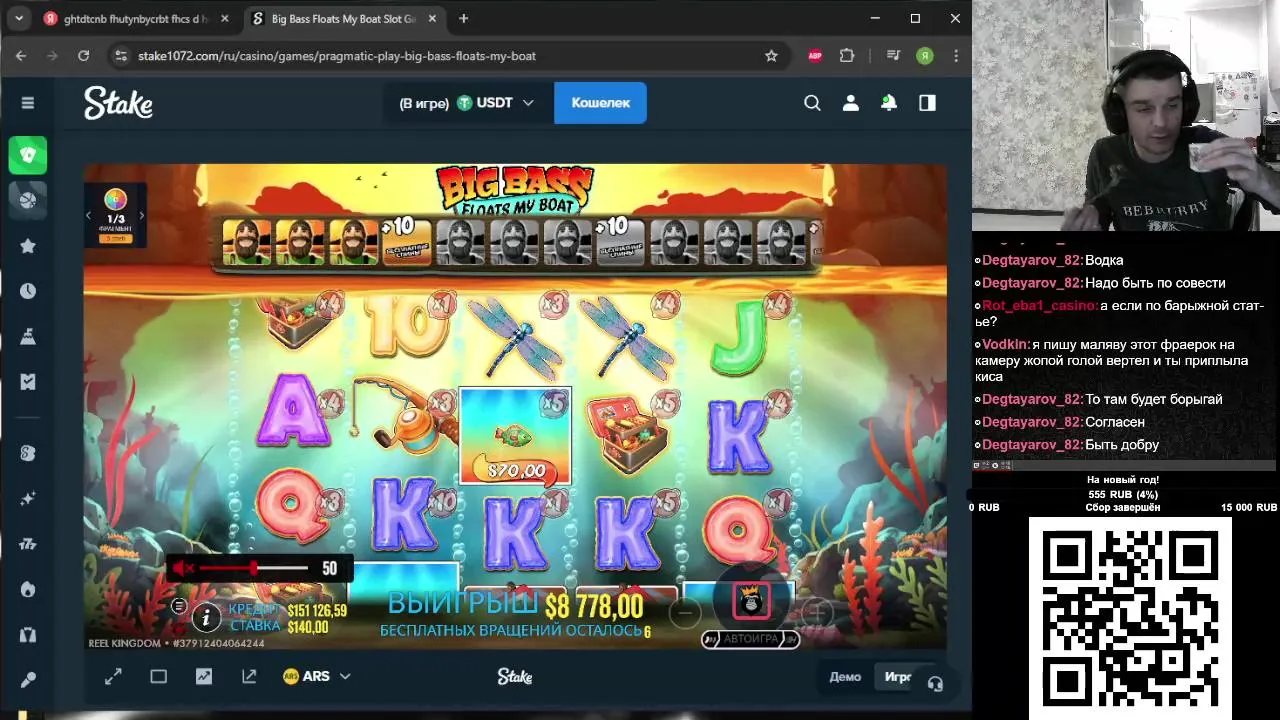Expand the ARS display currency dropdown
1280x720 pixels.
[x=317, y=677]
